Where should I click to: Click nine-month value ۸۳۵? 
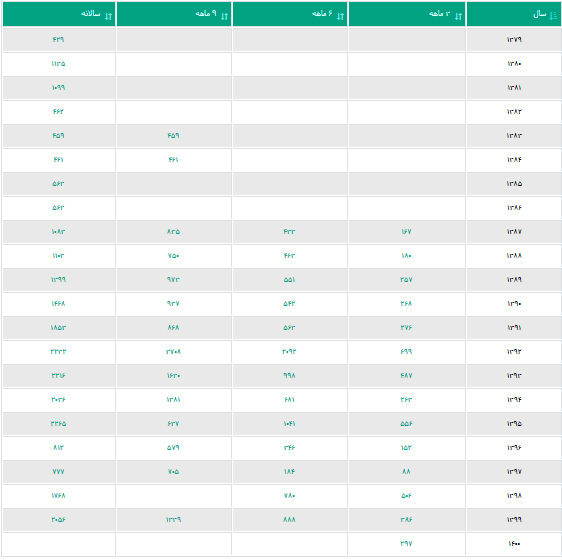pos(173,232)
